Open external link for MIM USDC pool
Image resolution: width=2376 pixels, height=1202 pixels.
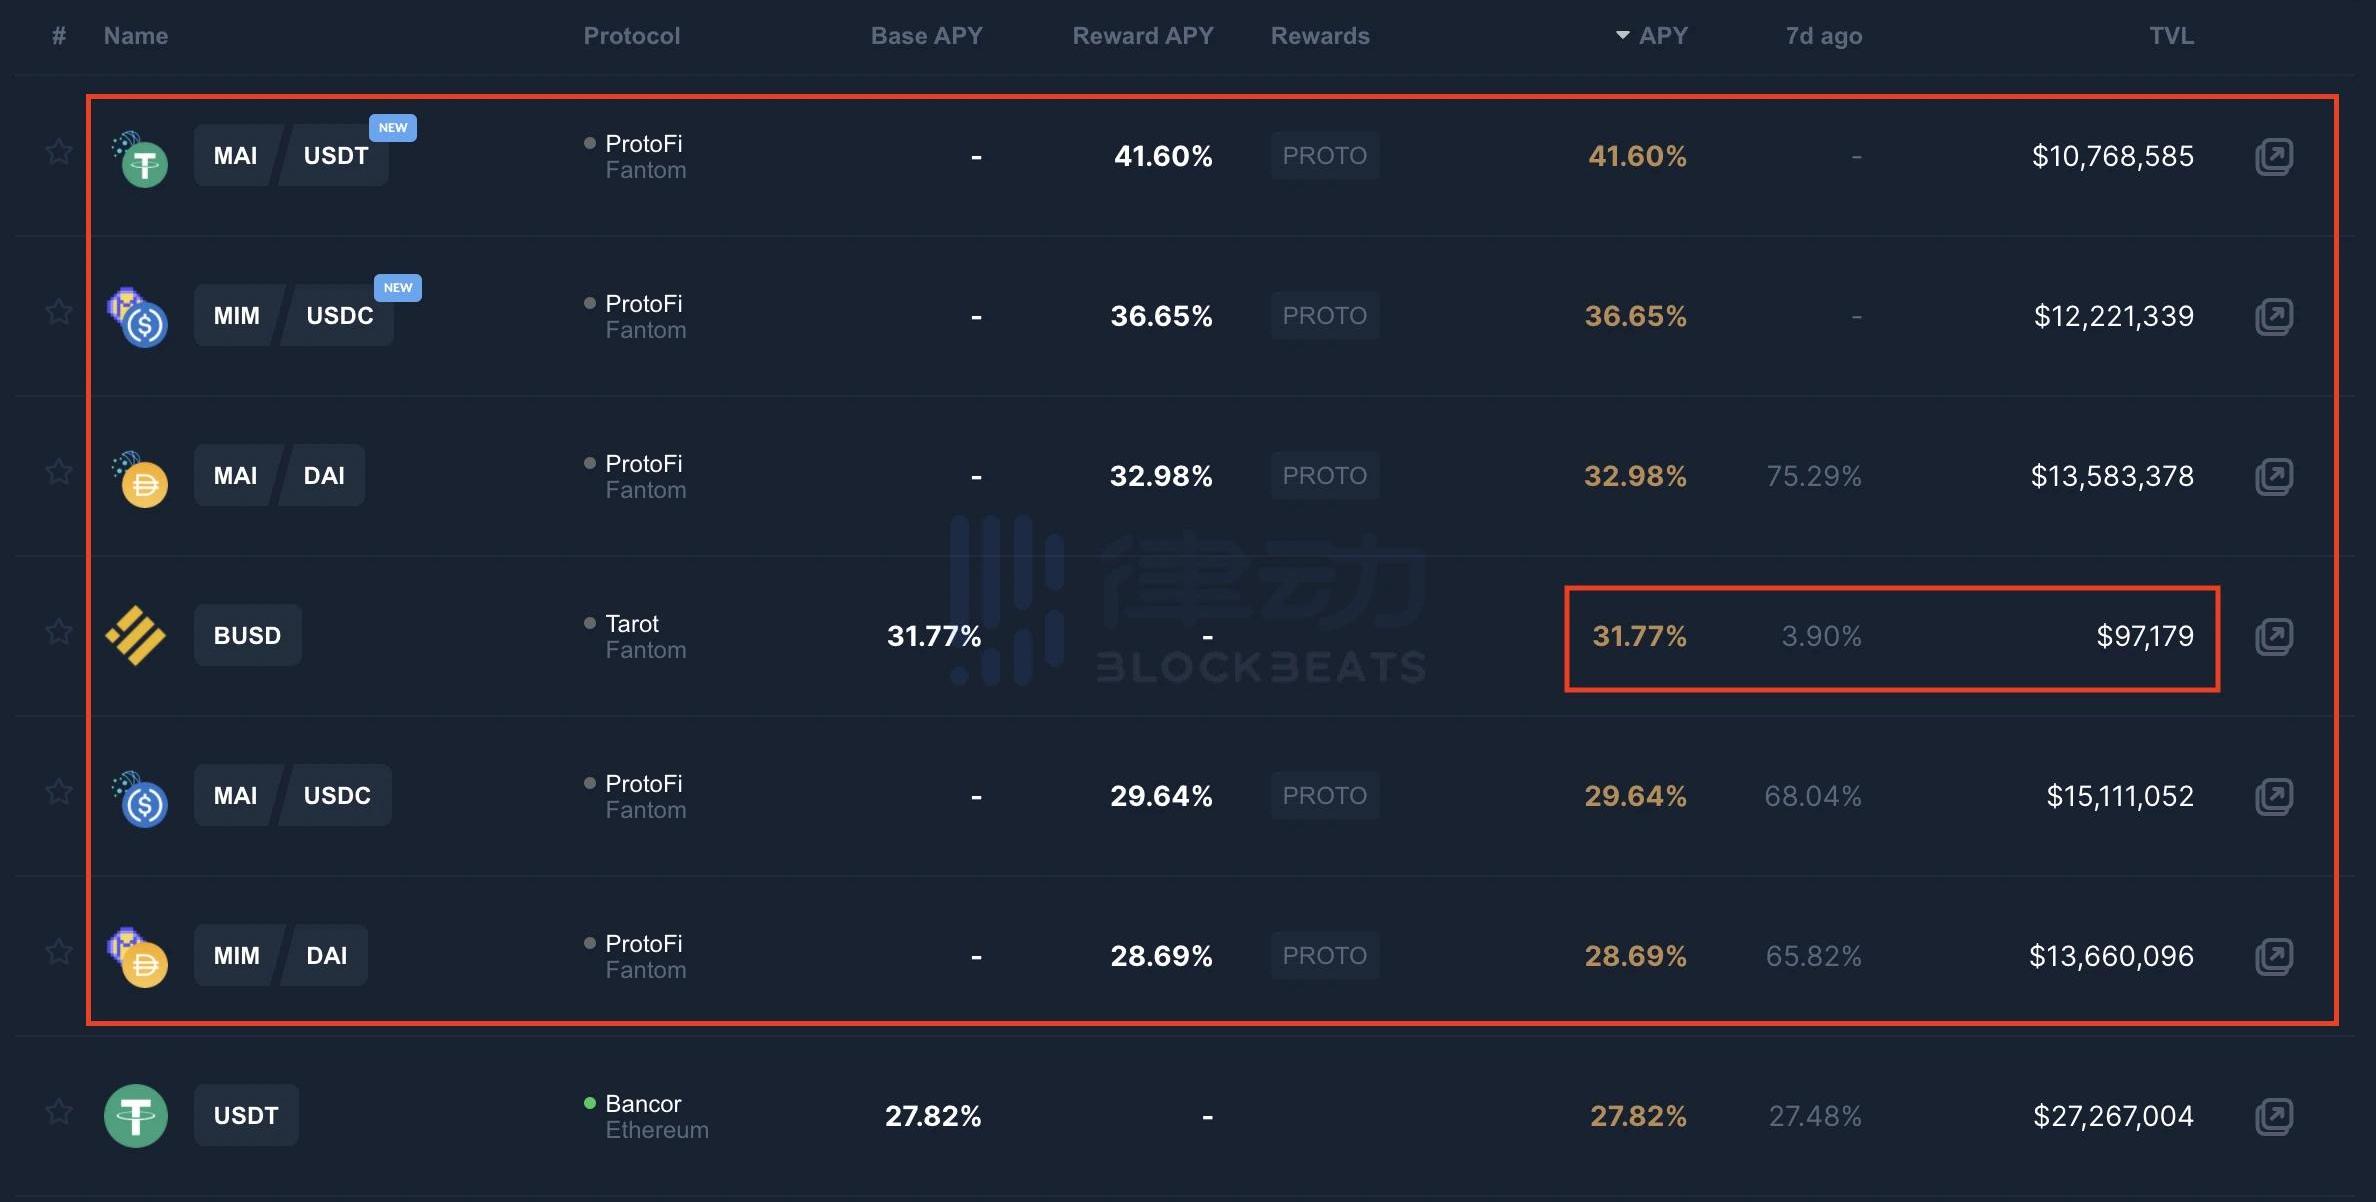click(x=2273, y=317)
